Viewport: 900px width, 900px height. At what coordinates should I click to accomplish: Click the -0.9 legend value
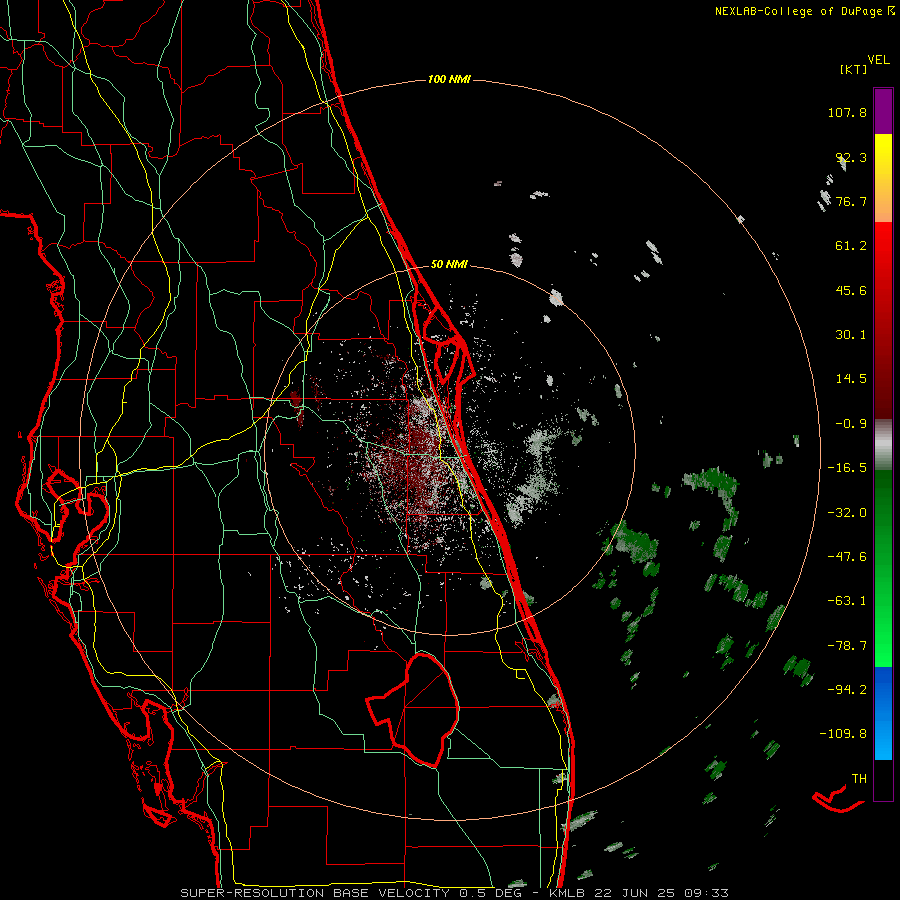coord(851,424)
